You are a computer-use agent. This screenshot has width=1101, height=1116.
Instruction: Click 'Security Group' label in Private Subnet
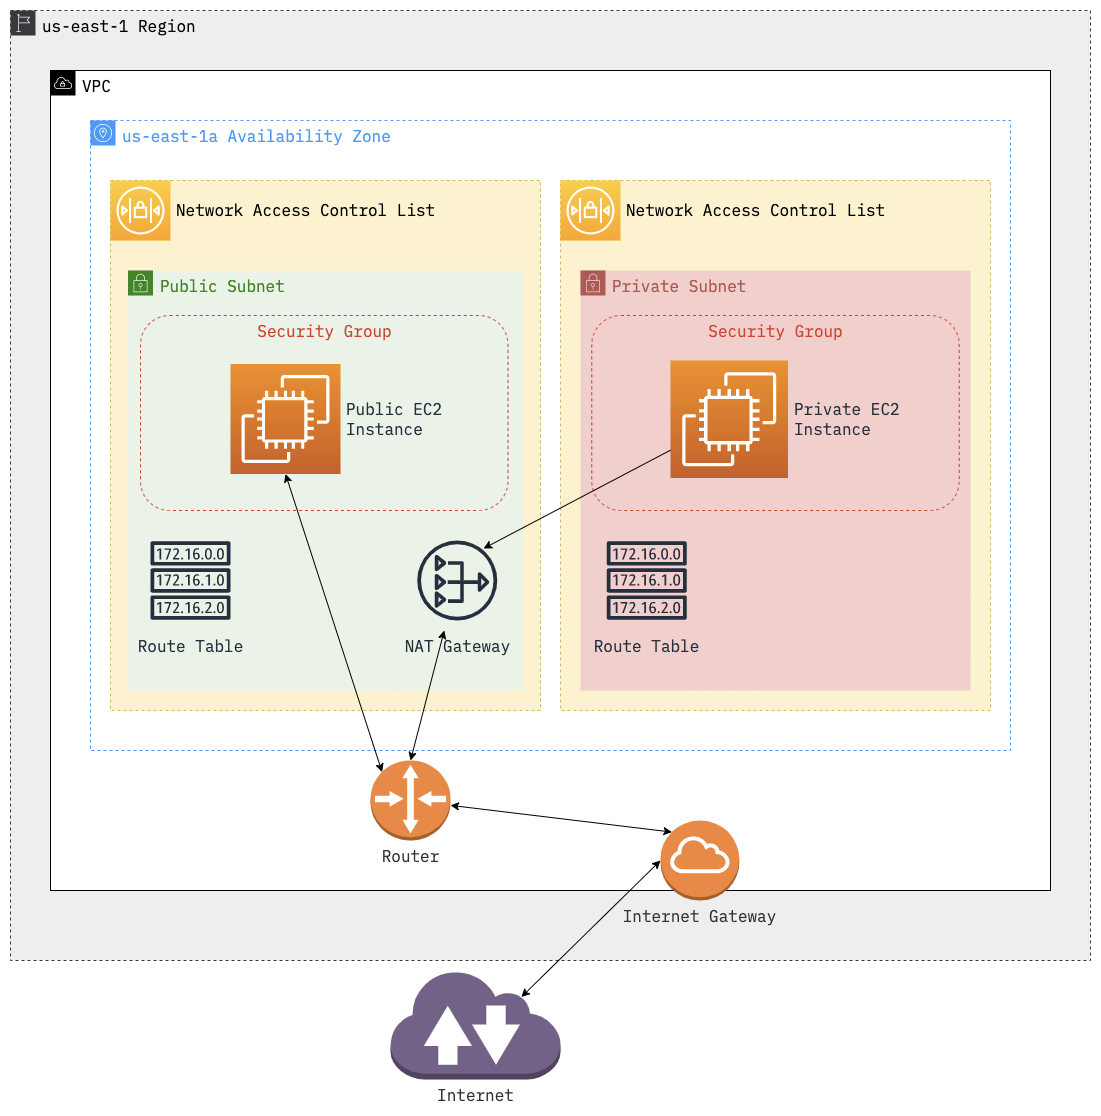(x=775, y=331)
